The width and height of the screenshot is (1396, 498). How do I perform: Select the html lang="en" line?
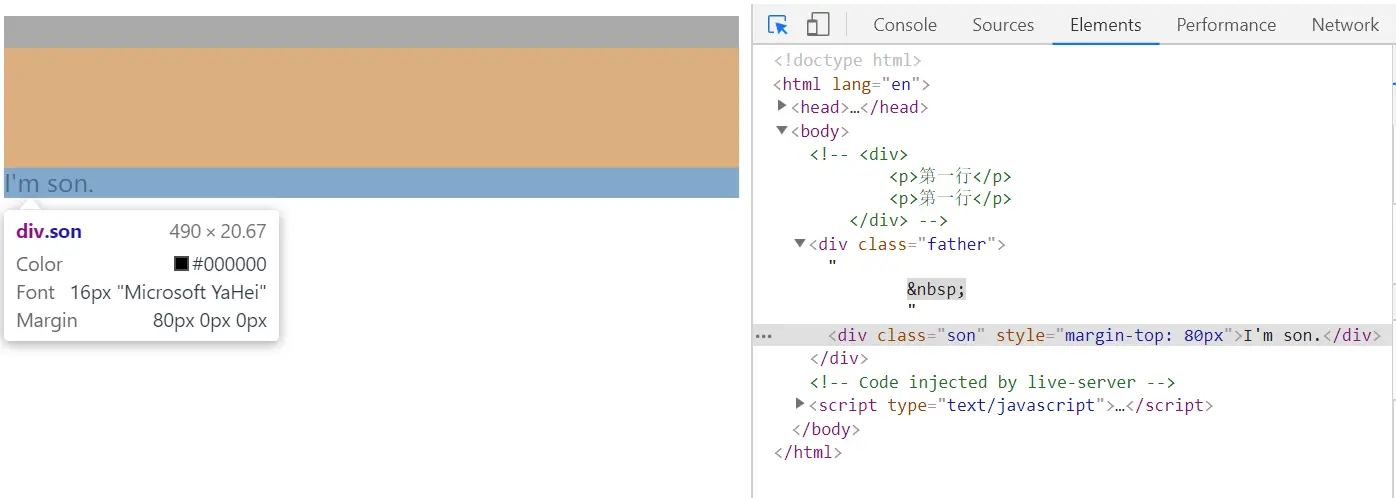(x=851, y=85)
